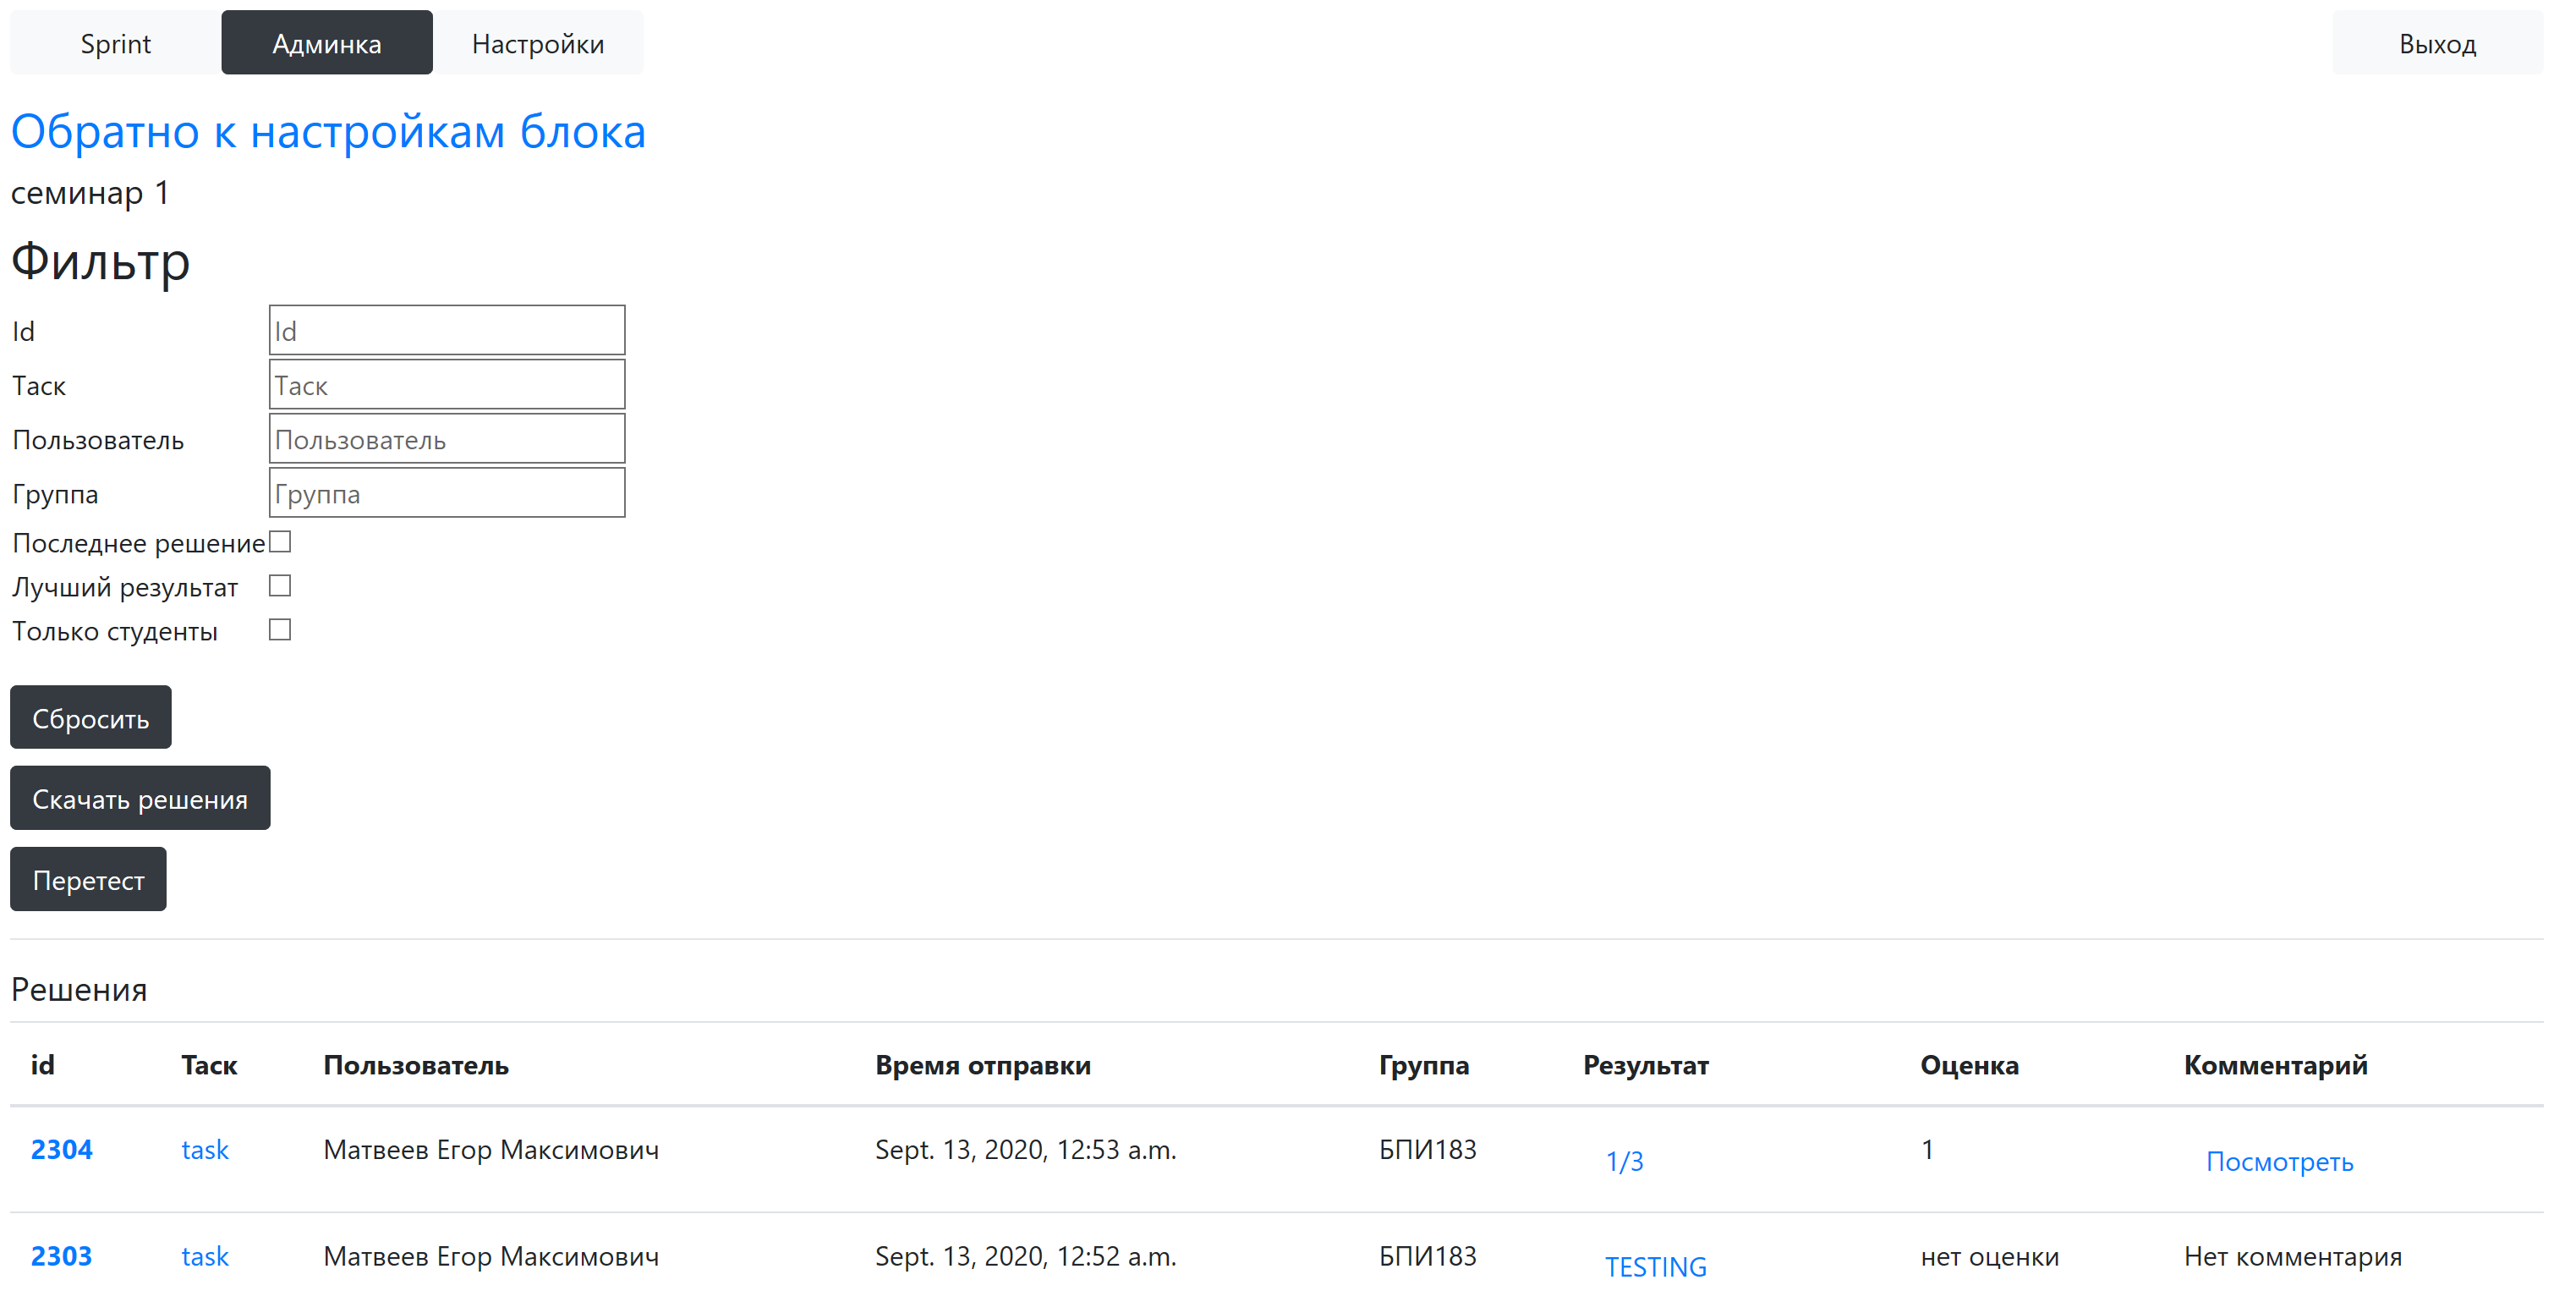2576x1313 pixels.
Task: Click into the Таск filter field
Action: (447, 385)
